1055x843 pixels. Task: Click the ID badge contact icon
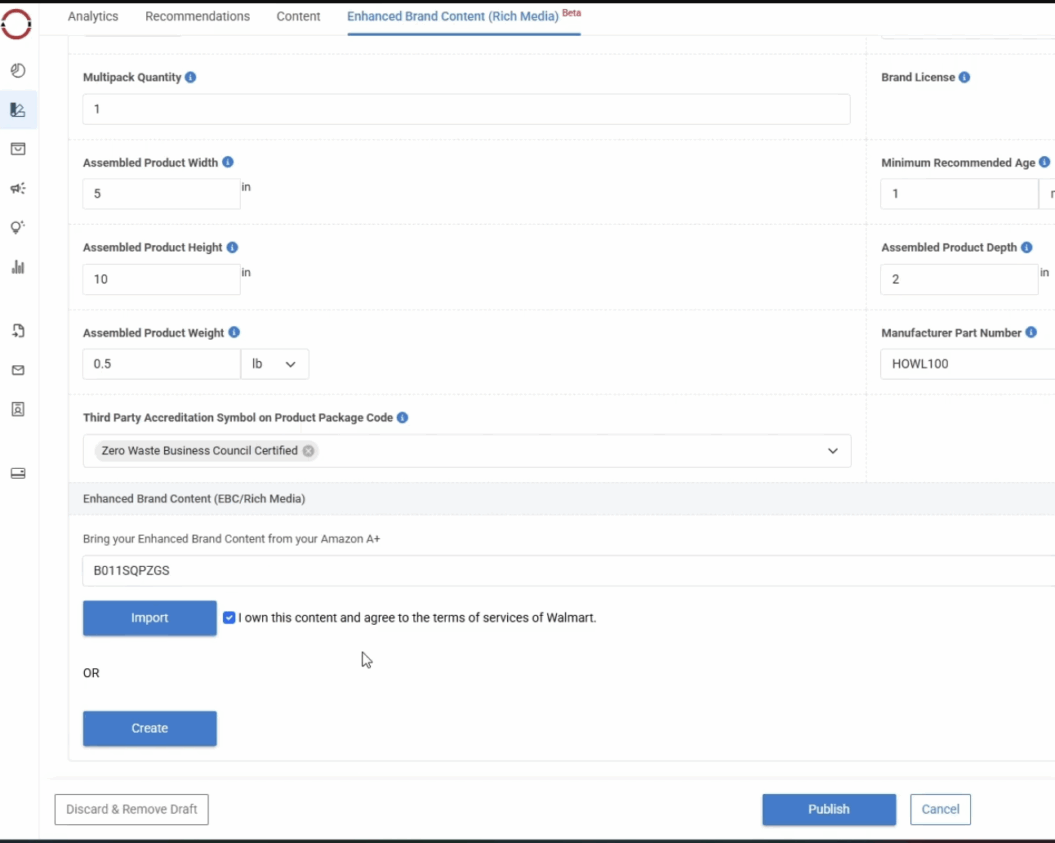(x=17, y=409)
